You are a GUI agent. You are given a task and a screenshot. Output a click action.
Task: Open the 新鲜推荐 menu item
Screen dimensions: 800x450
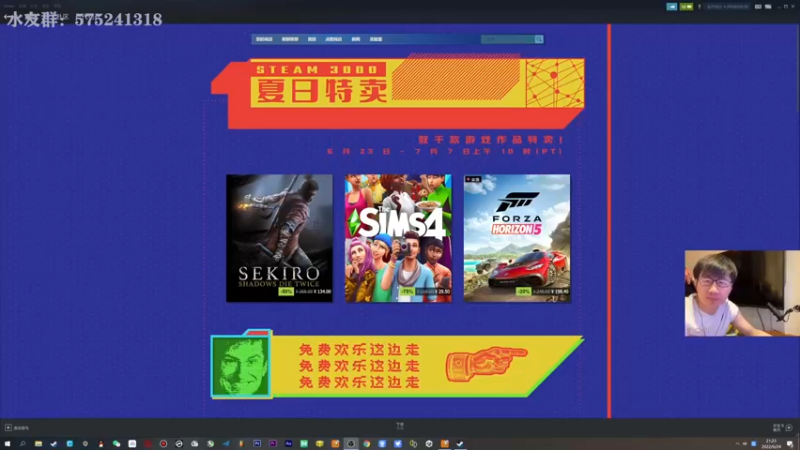(290, 39)
